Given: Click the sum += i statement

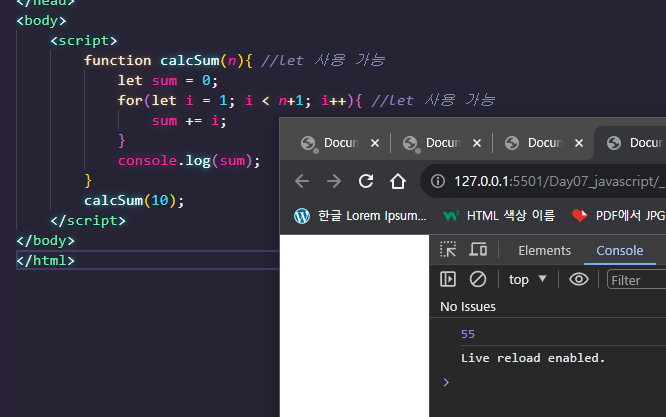Looking at the screenshot, I should [x=189, y=121].
